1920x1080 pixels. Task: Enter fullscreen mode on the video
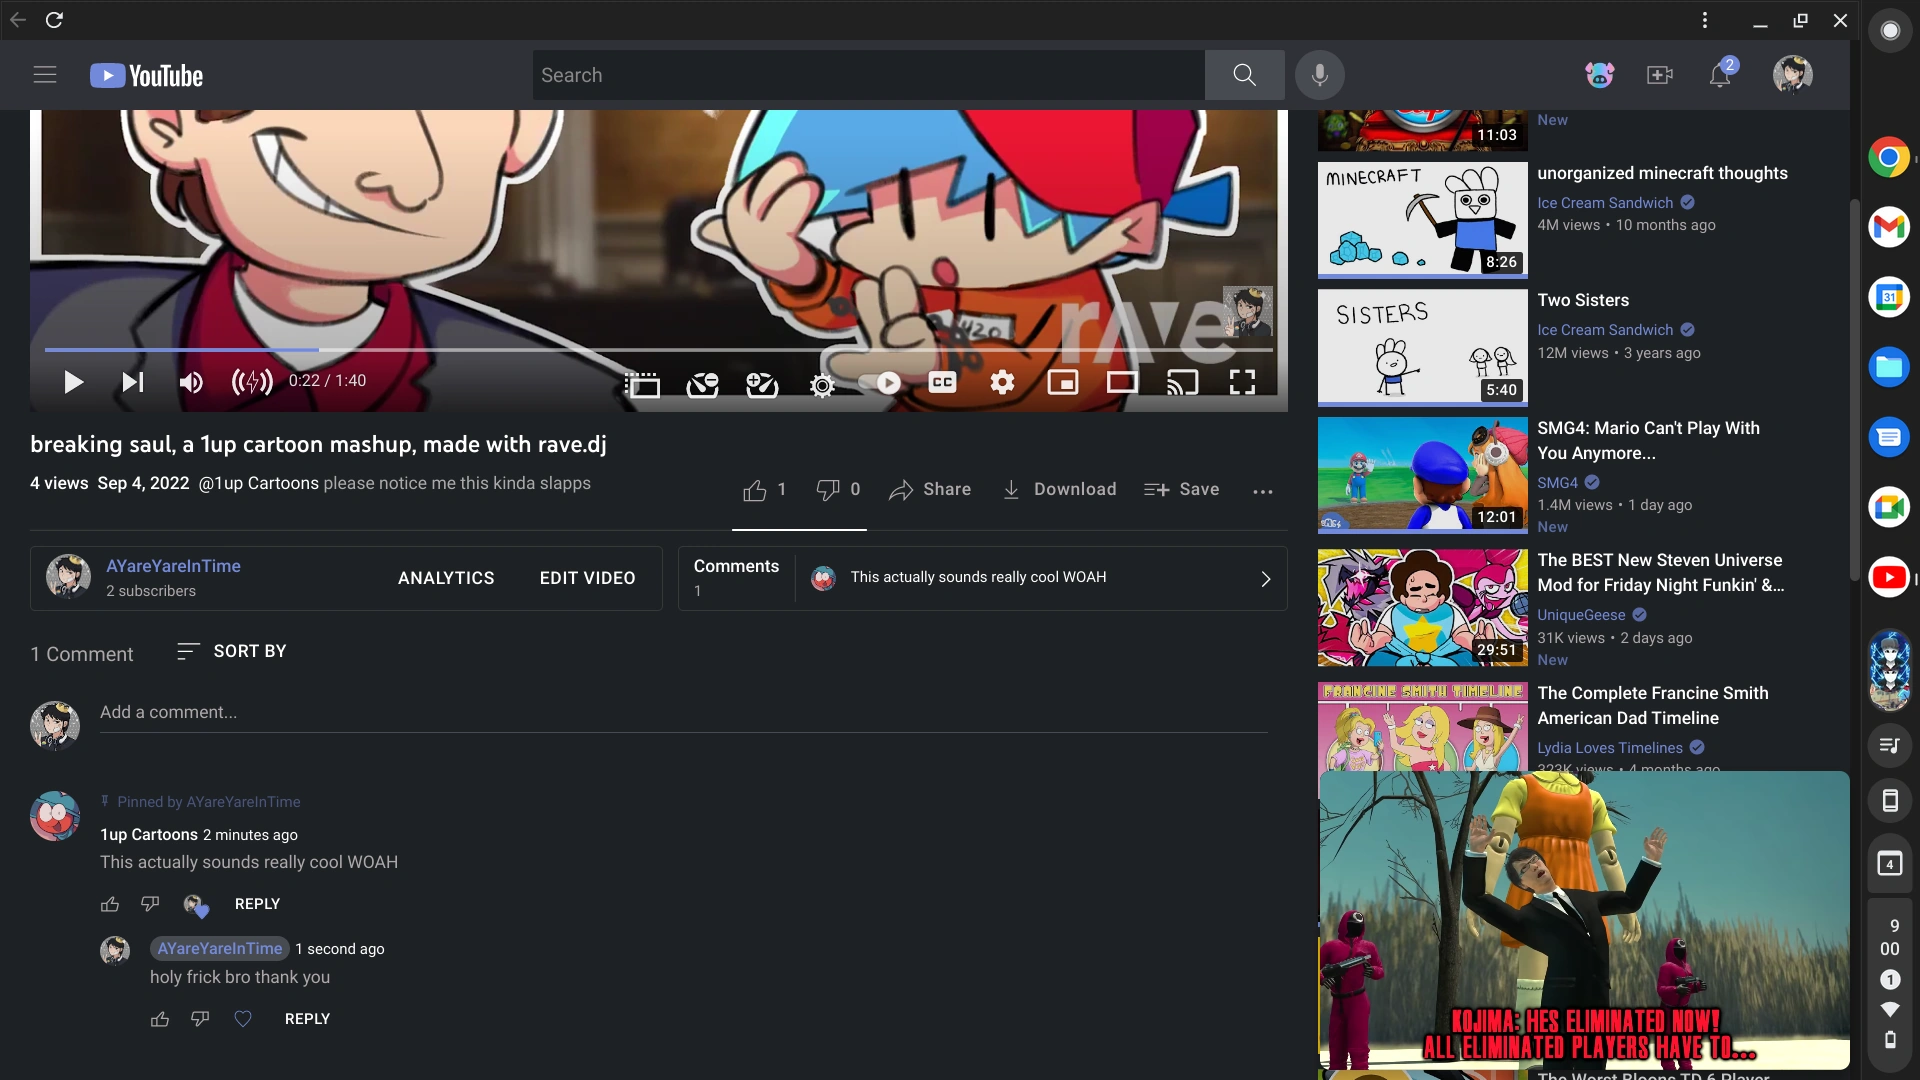(x=1242, y=382)
